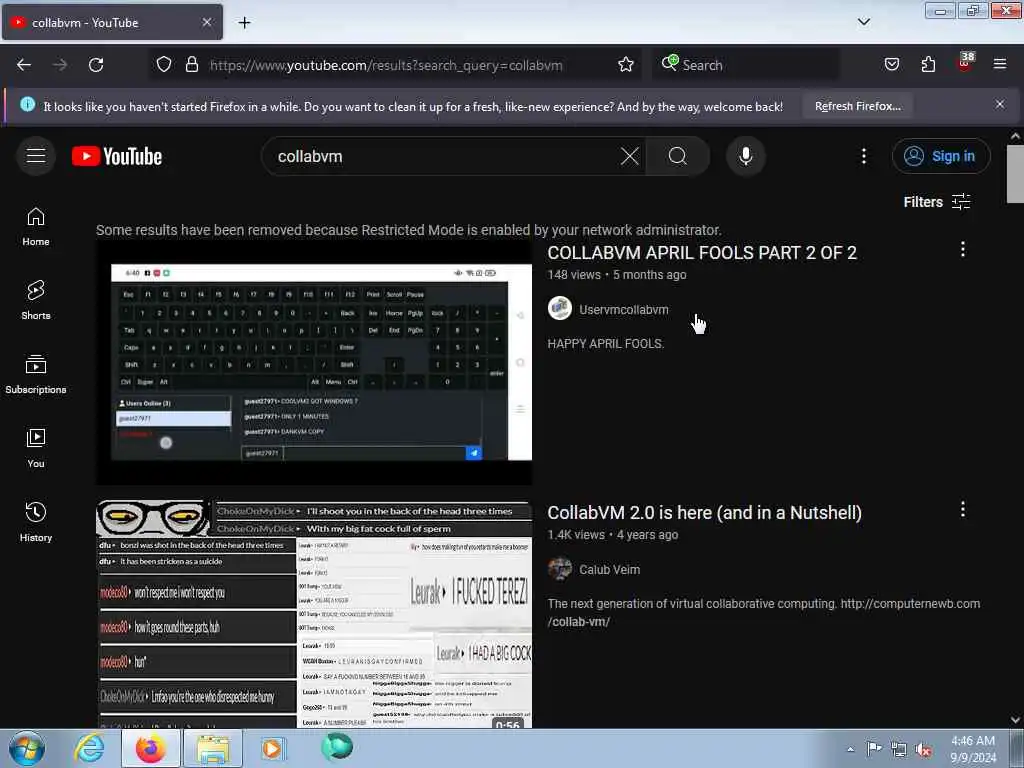
Task: Click Calub Veim channel avatar
Action: tap(560, 569)
